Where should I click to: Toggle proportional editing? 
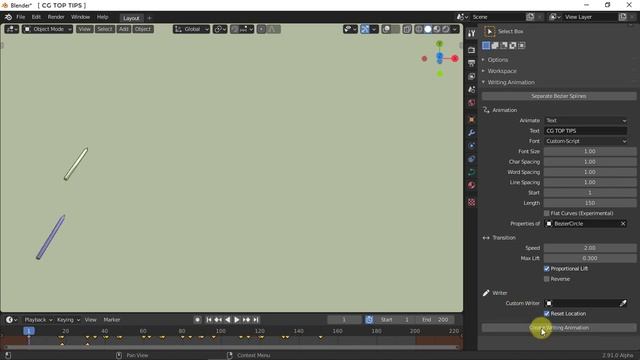pos(262,29)
